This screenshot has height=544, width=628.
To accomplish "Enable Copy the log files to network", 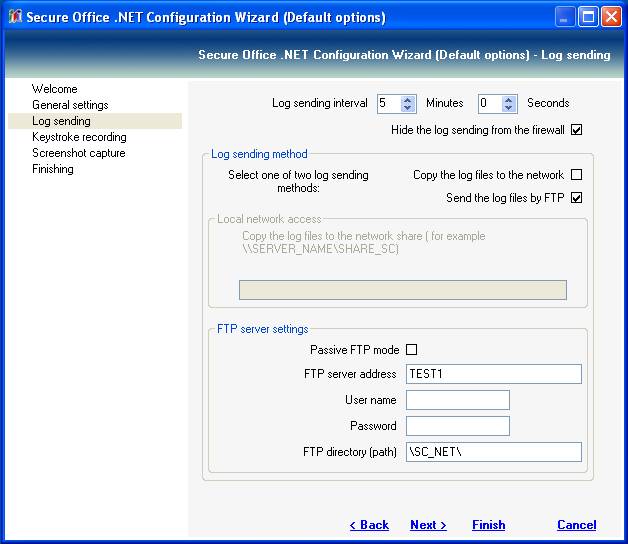I will [576, 175].
